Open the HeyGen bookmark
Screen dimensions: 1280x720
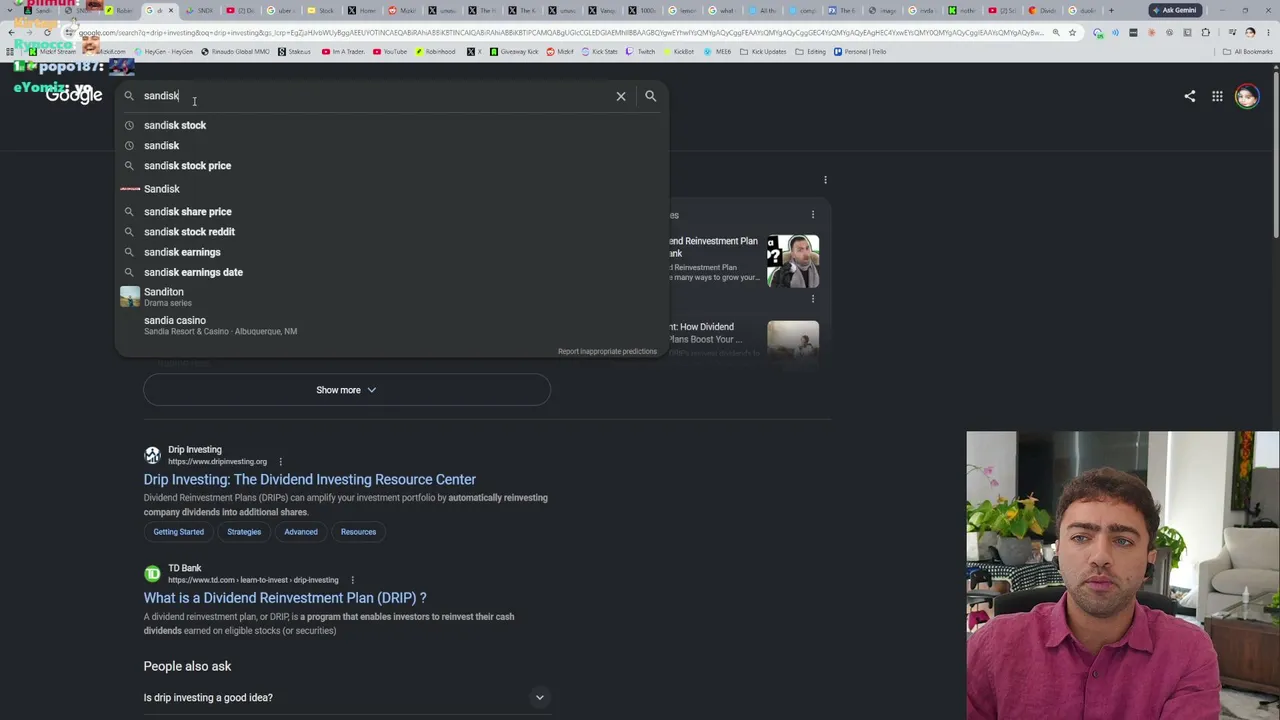coord(164,52)
